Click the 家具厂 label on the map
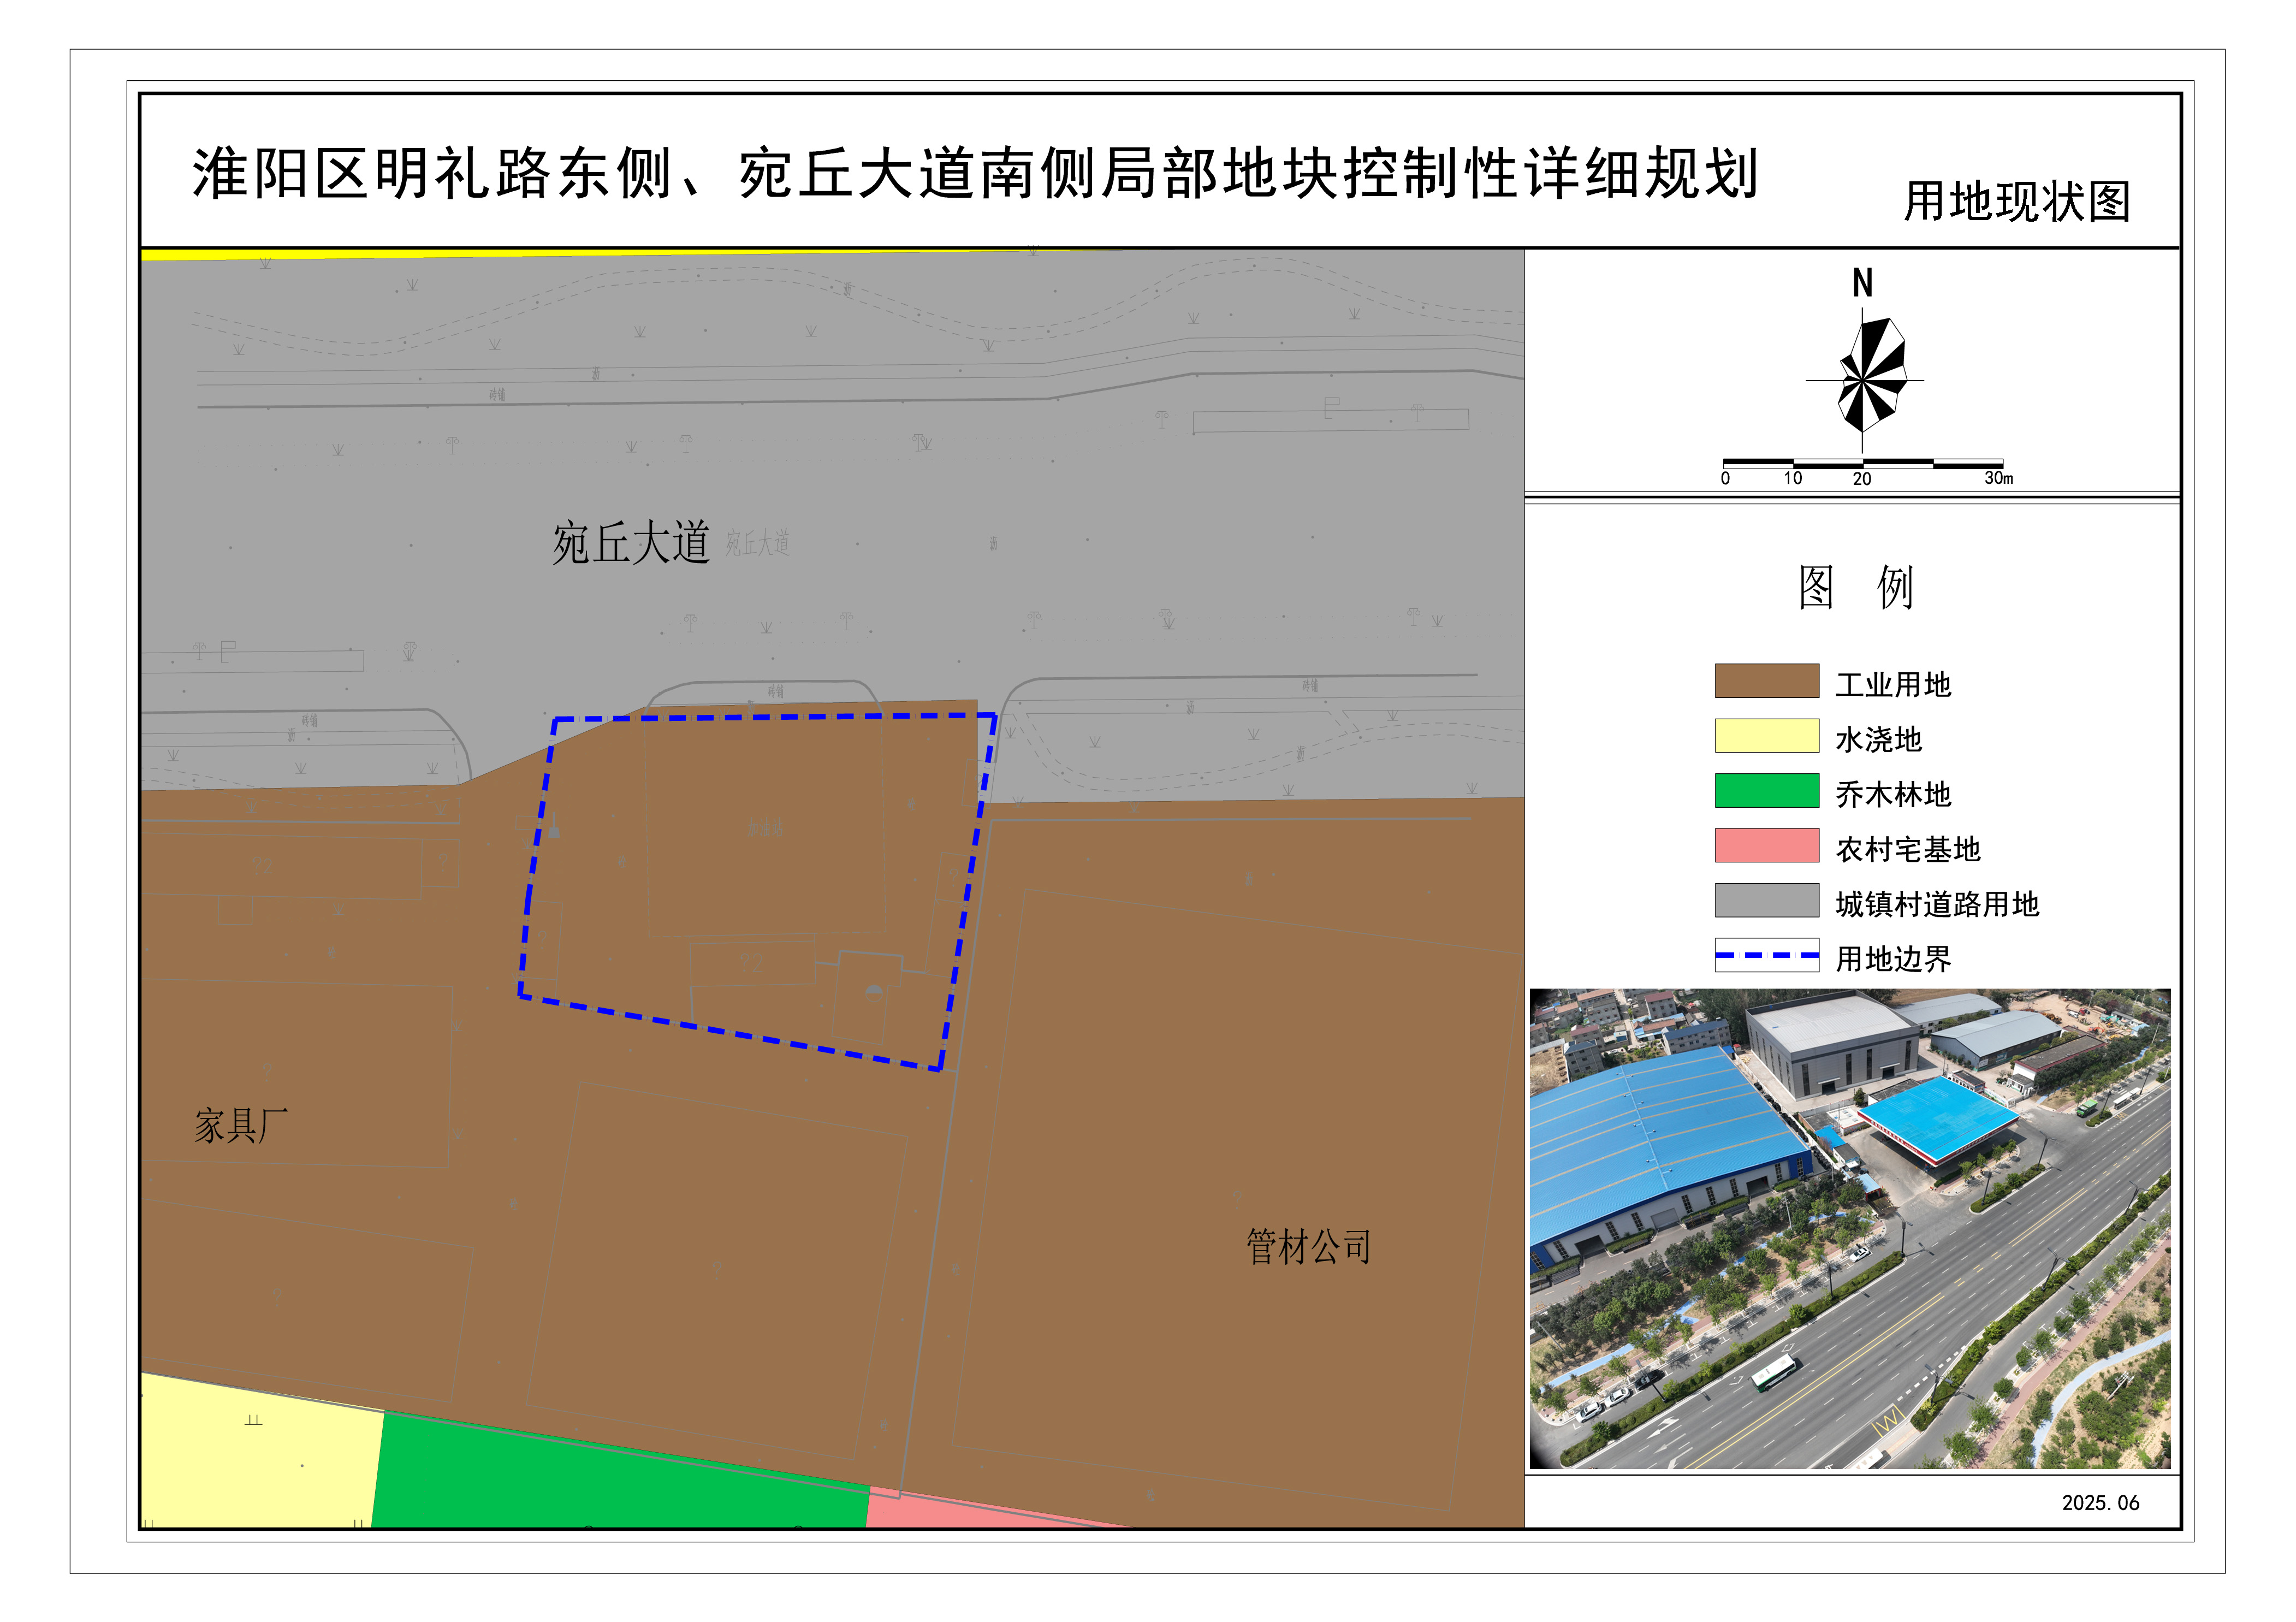Viewport: 2296px width, 1622px height. click(241, 1126)
